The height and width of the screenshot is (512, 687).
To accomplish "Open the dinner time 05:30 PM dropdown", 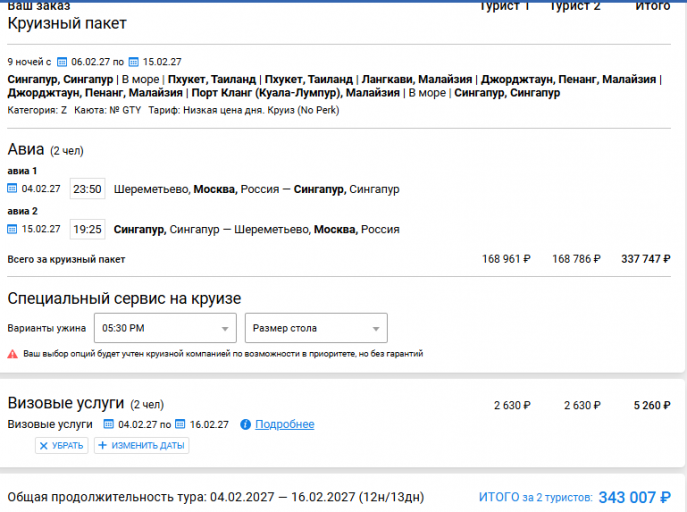I will pos(165,328).
